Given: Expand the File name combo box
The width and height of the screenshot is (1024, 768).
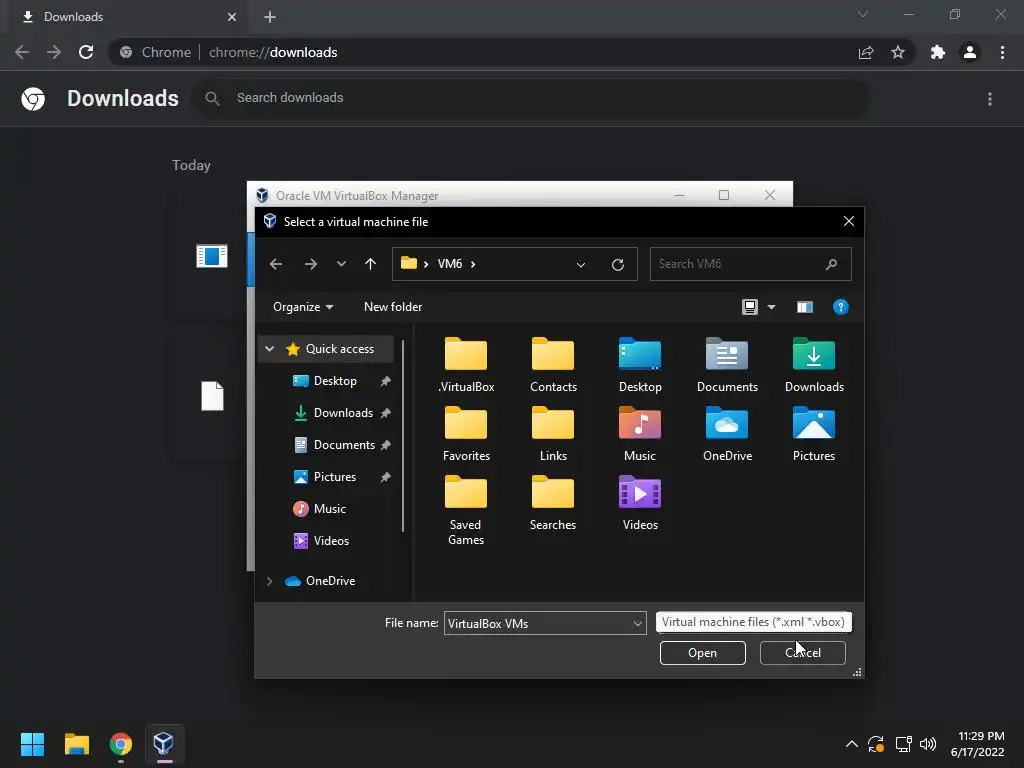Looking at the screenshot, I should click(637, 624).
